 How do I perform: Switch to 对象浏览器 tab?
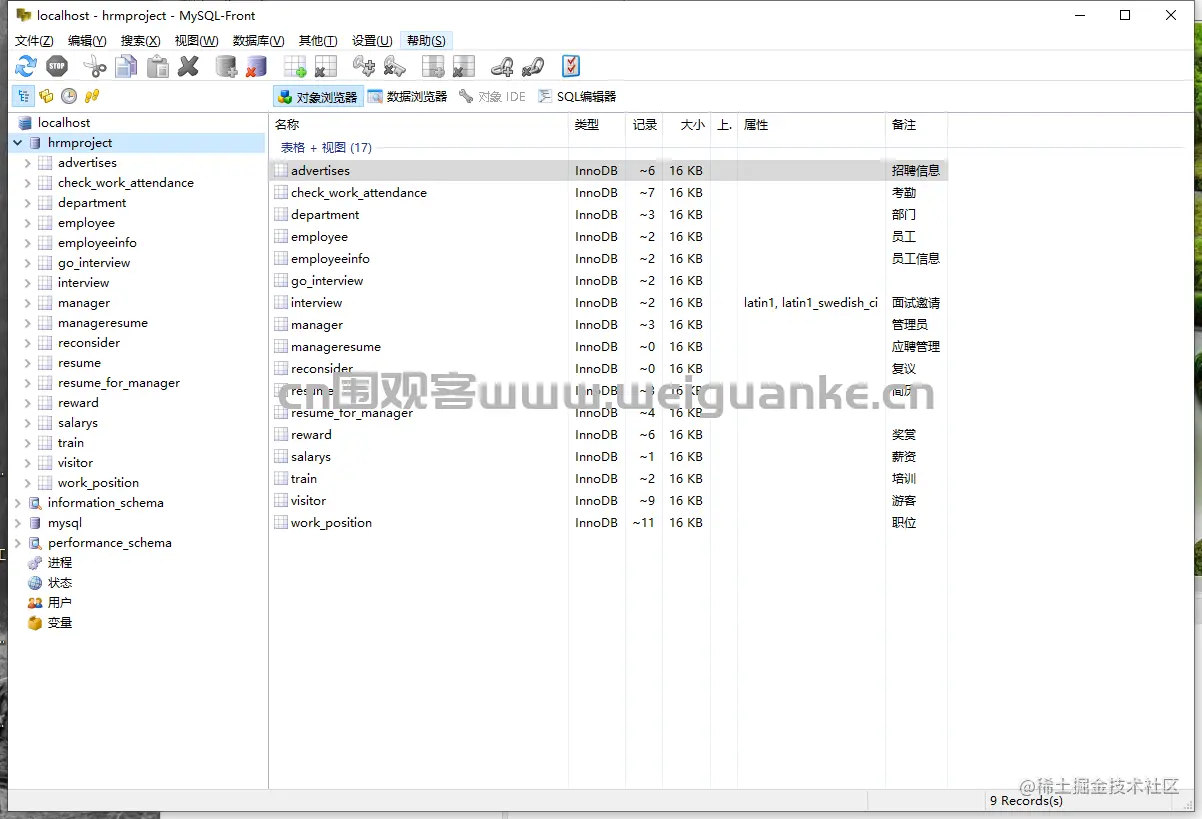point(317,97)
